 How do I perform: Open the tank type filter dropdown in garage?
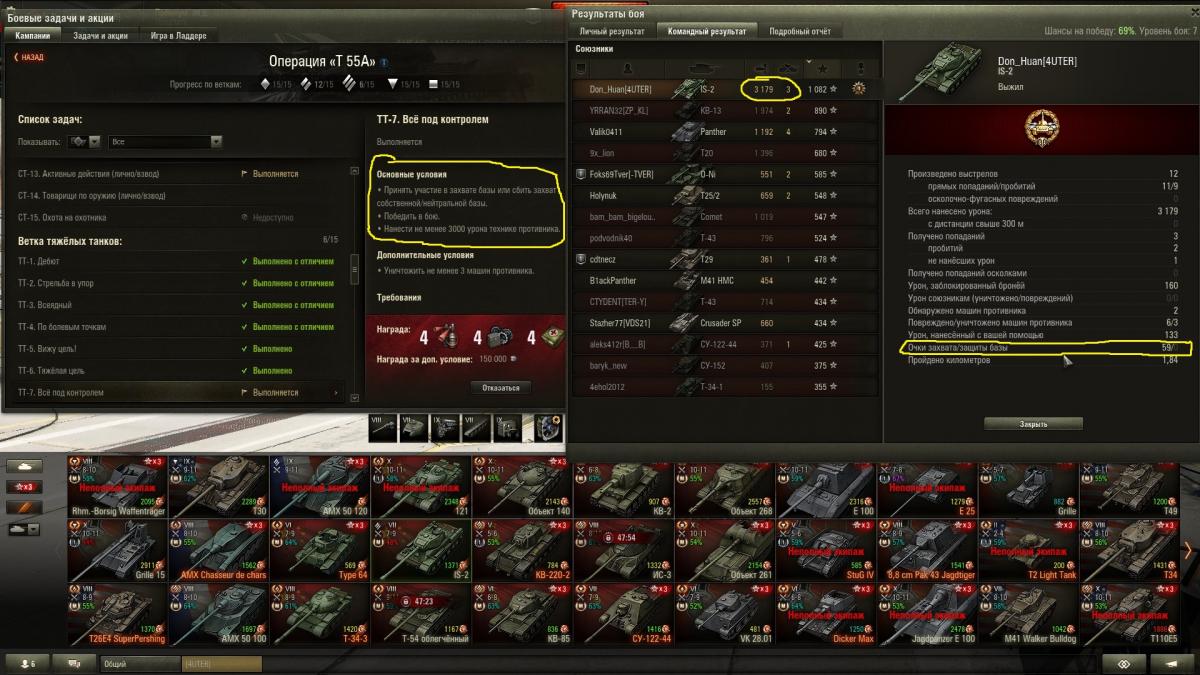tap(24, 529)
